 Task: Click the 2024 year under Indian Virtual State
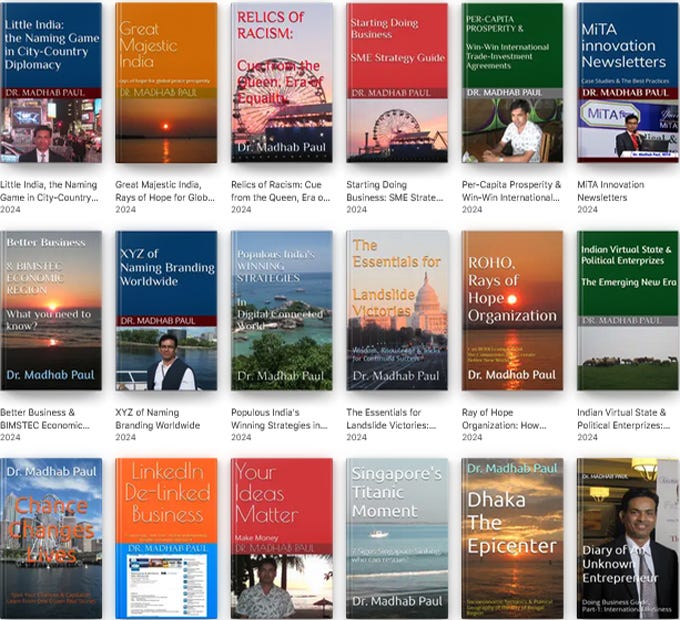[587, 437]
